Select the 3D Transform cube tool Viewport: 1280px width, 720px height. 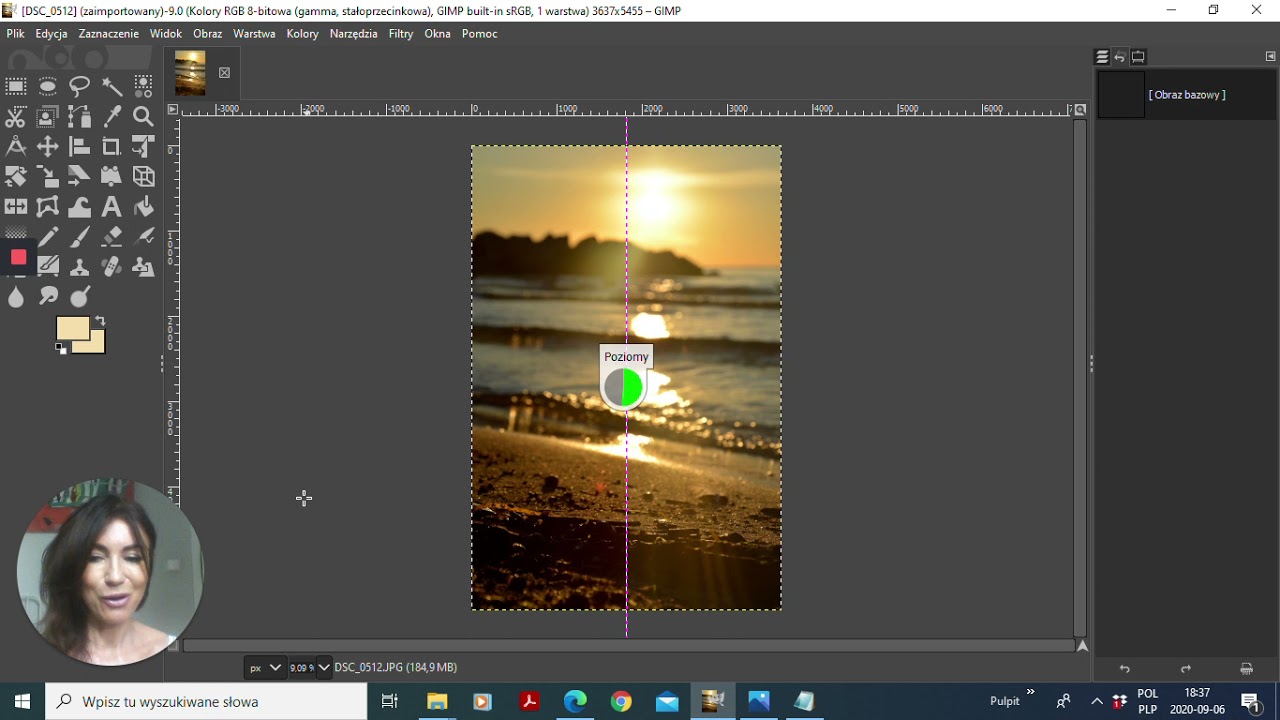144,177
